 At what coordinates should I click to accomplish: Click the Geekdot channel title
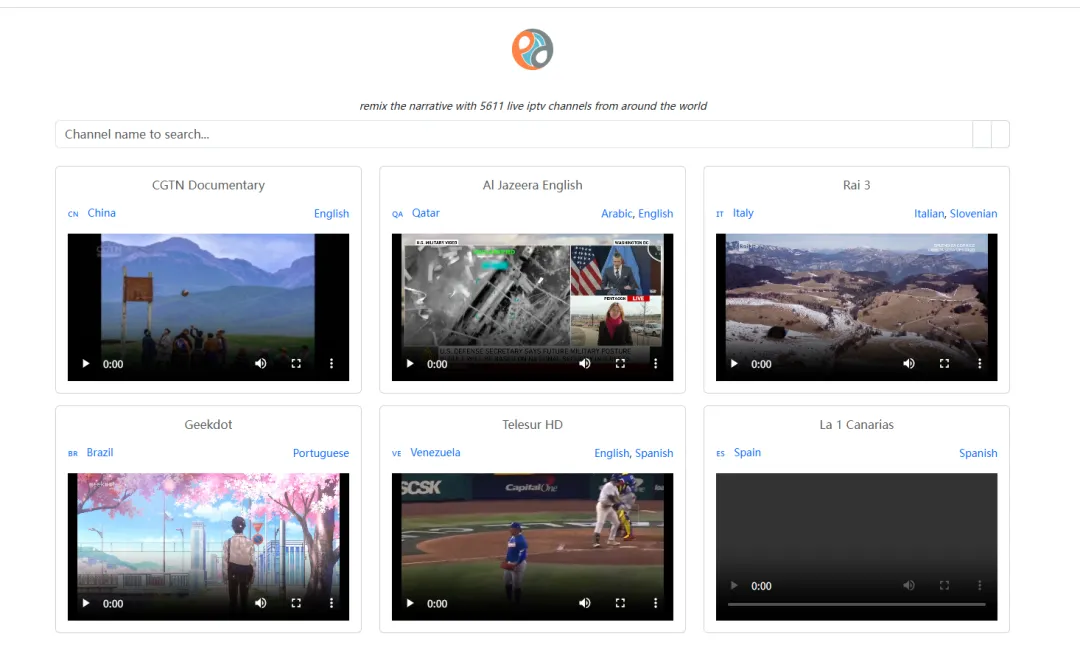(208, 424)
